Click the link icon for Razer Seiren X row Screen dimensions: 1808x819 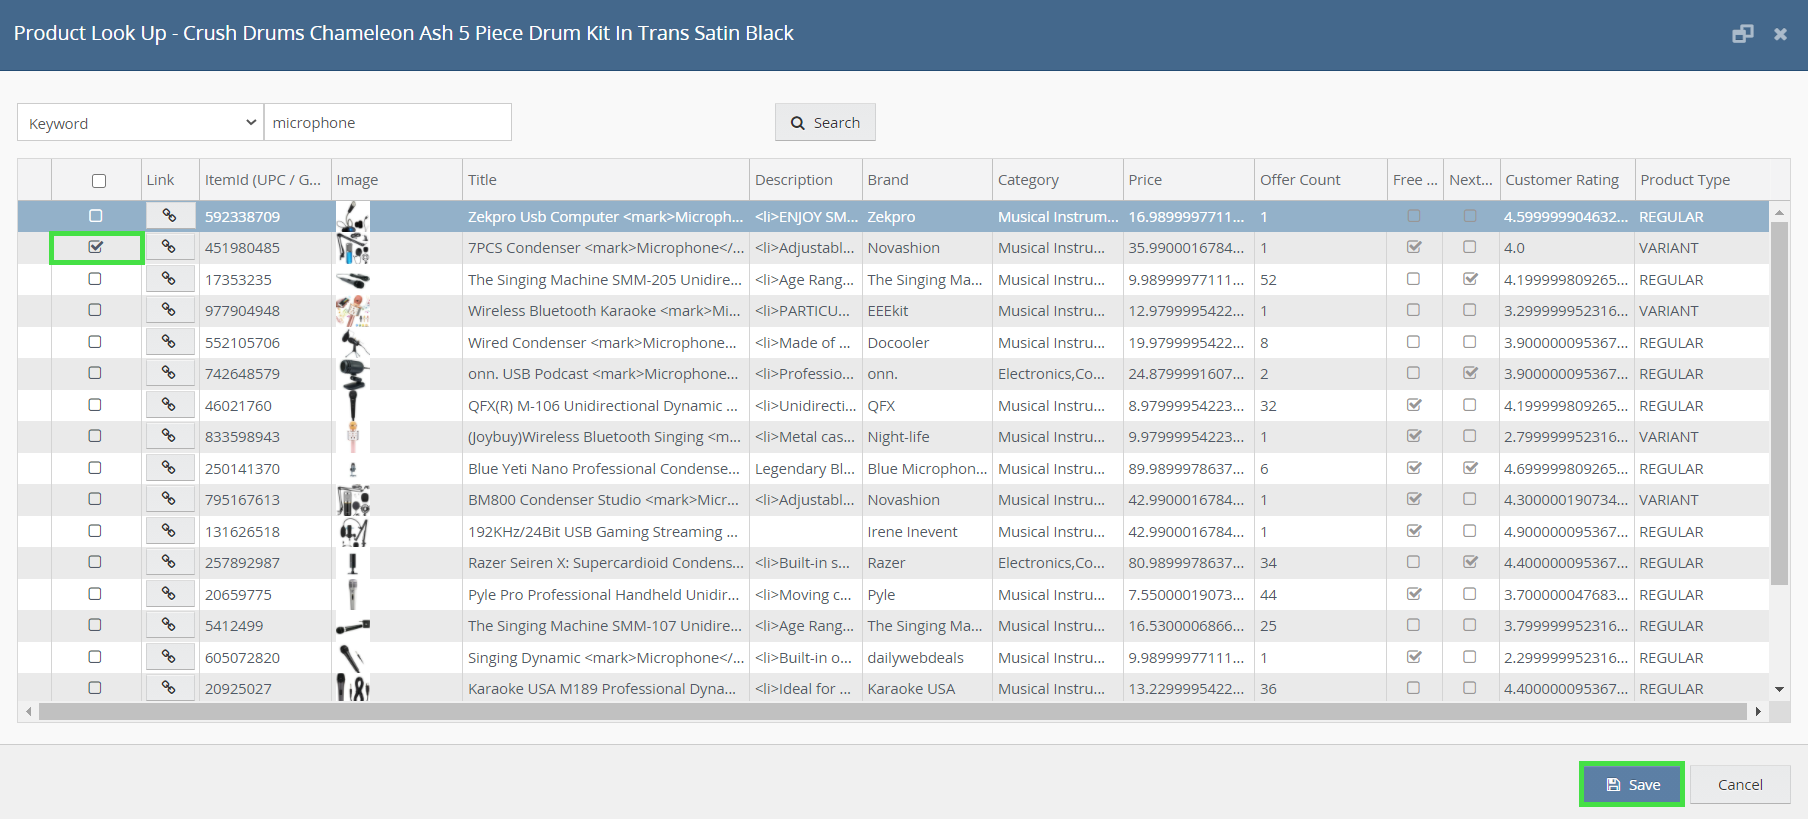tap(169, 562)
